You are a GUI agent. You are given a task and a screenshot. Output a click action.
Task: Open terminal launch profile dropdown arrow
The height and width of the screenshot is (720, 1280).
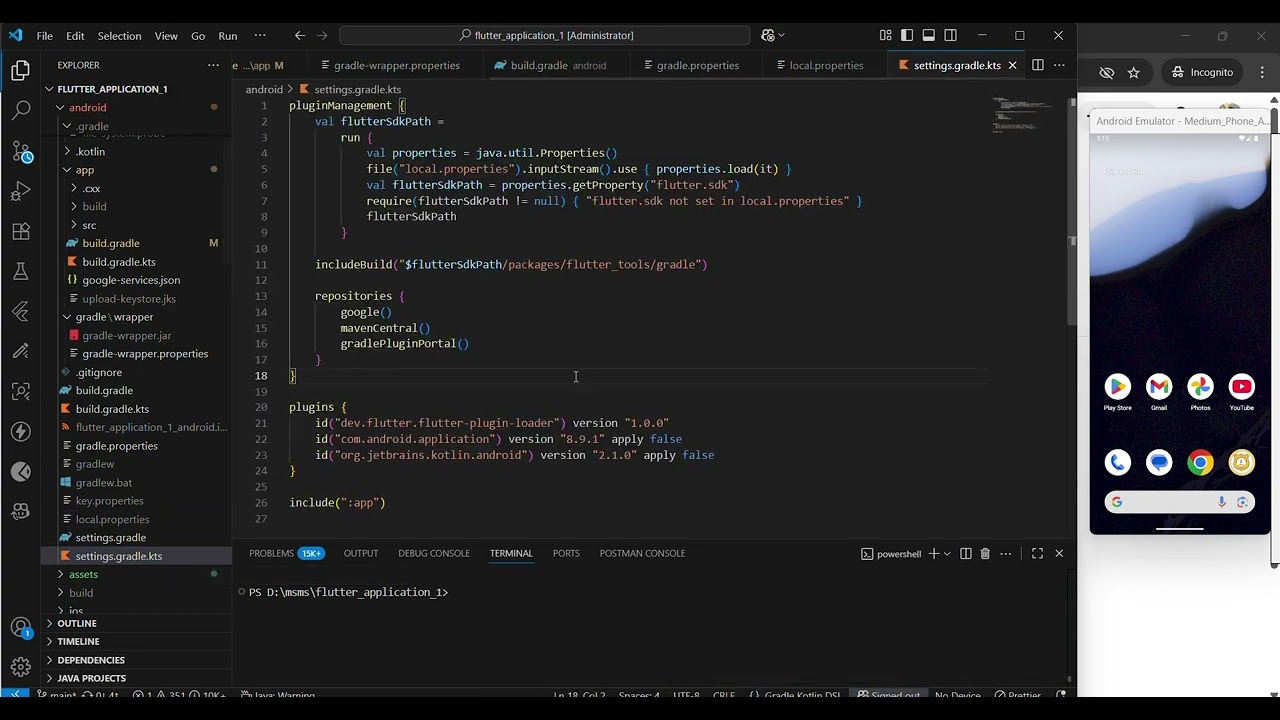click(x=947, y=553)
